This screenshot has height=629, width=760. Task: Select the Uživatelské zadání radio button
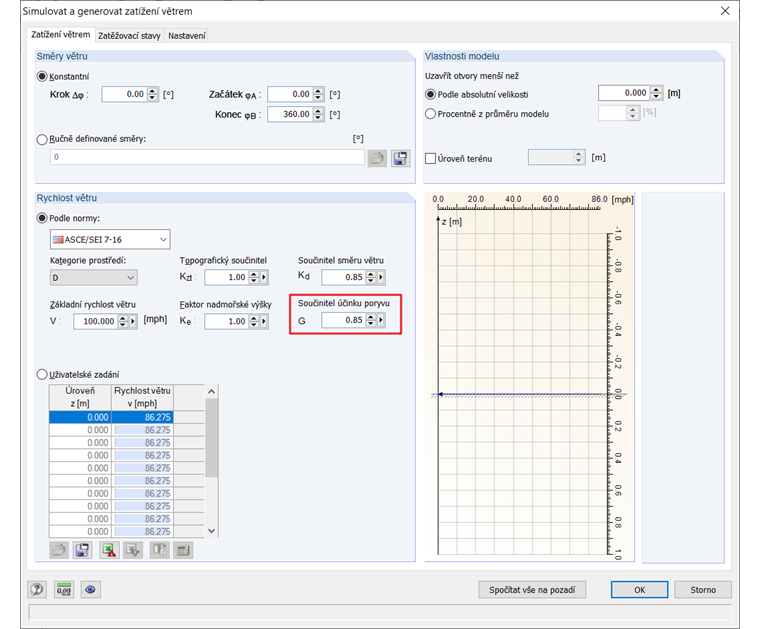(x=42, y=375)
